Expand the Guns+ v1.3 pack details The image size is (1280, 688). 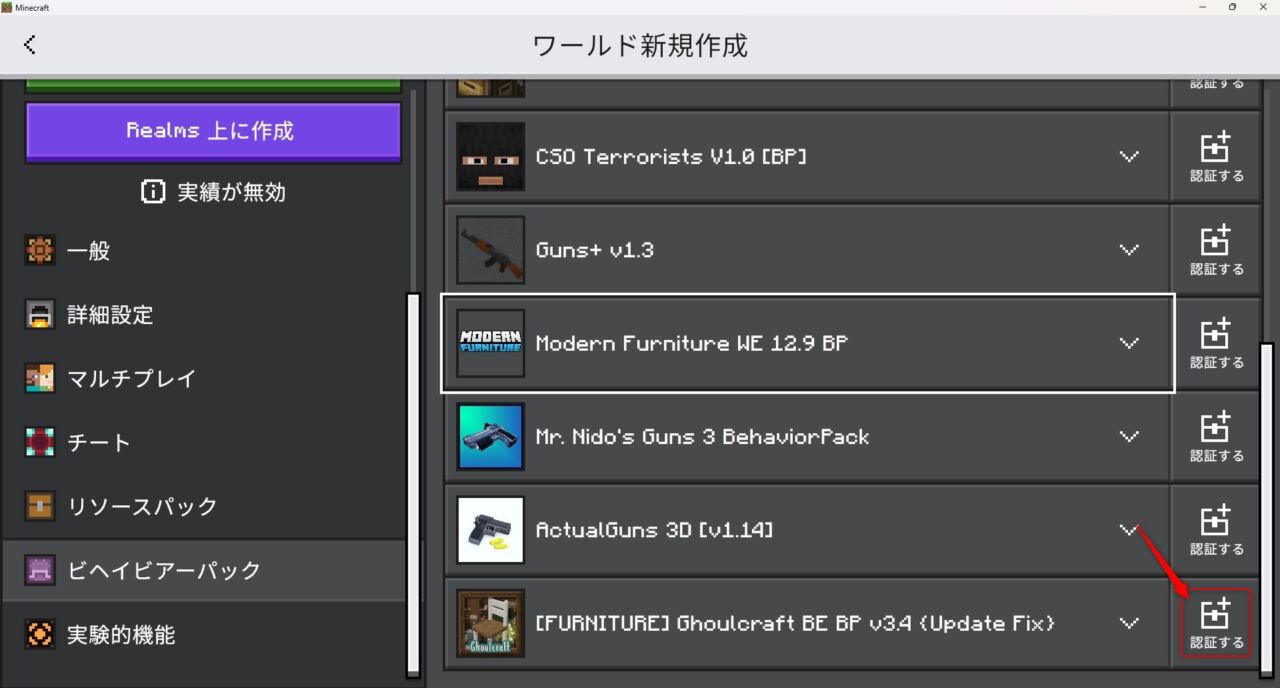pyautogui.click(x=1129, y=250)
